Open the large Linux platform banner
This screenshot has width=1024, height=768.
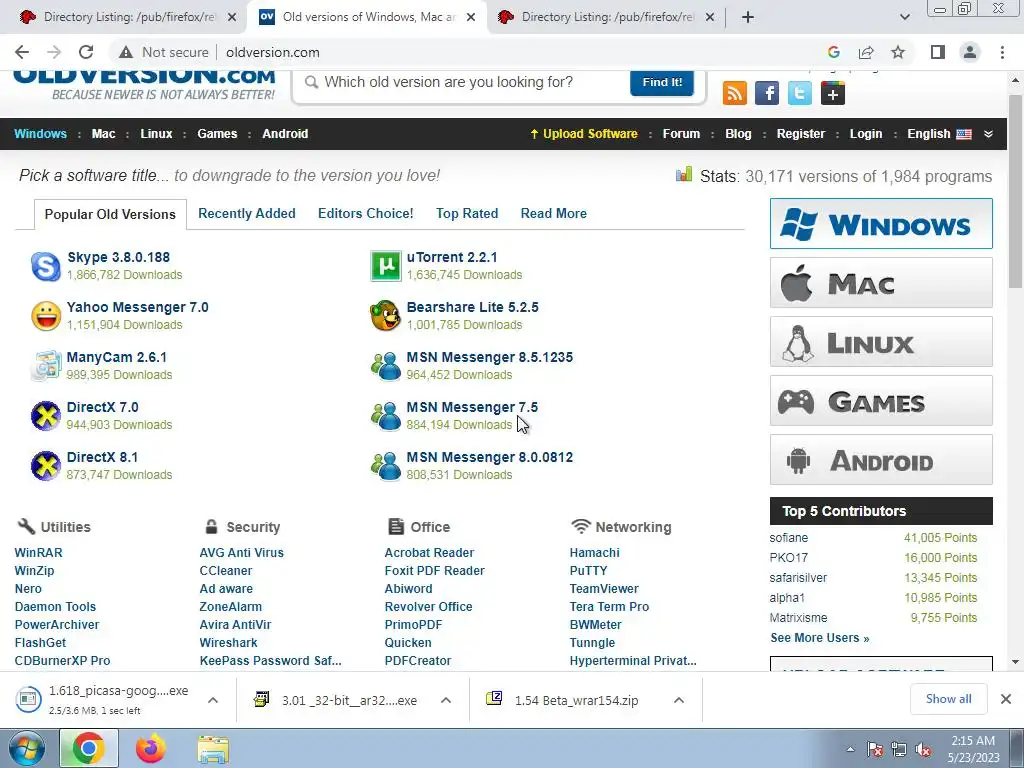[881, 342]
